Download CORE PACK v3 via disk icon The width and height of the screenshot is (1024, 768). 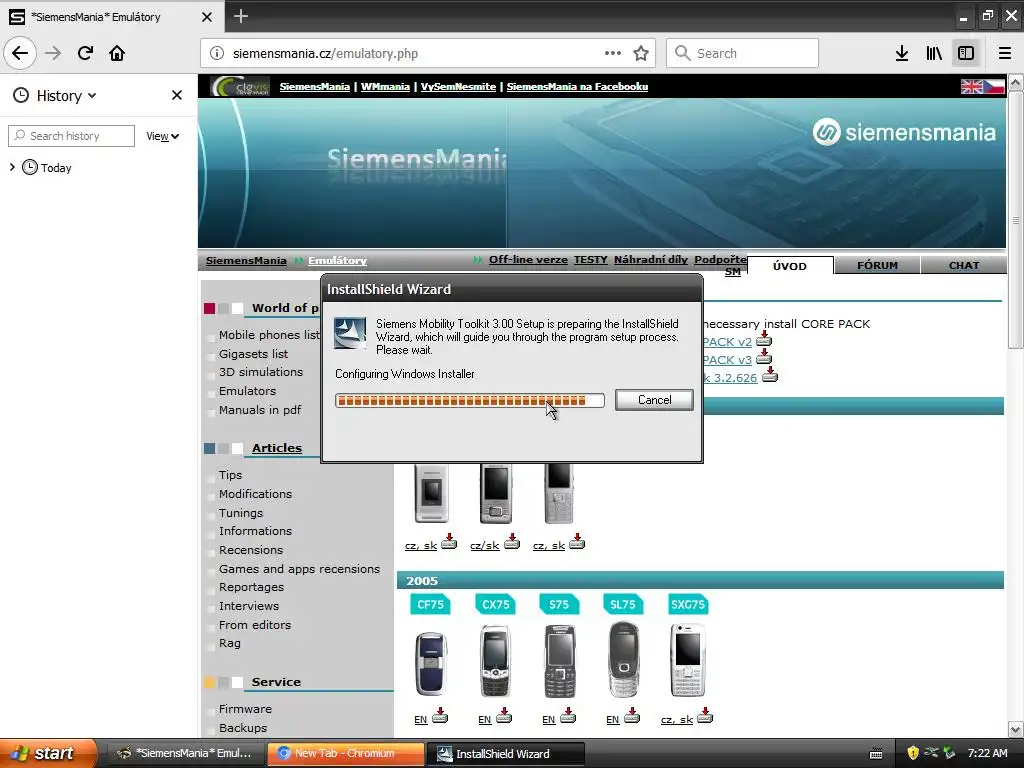[763, 358]
